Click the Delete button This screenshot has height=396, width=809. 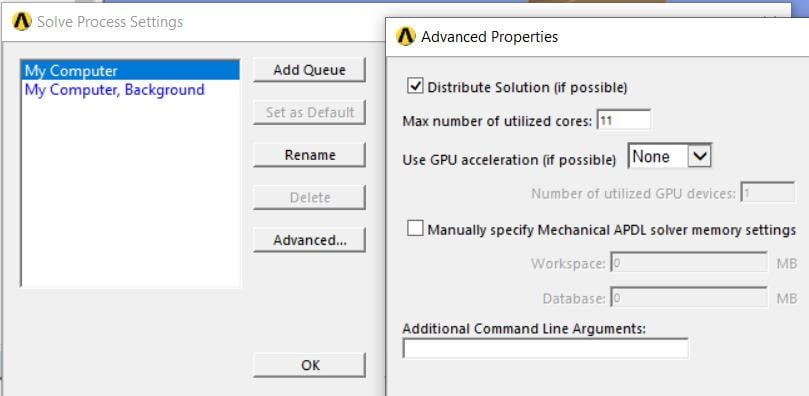click(310, 197)
